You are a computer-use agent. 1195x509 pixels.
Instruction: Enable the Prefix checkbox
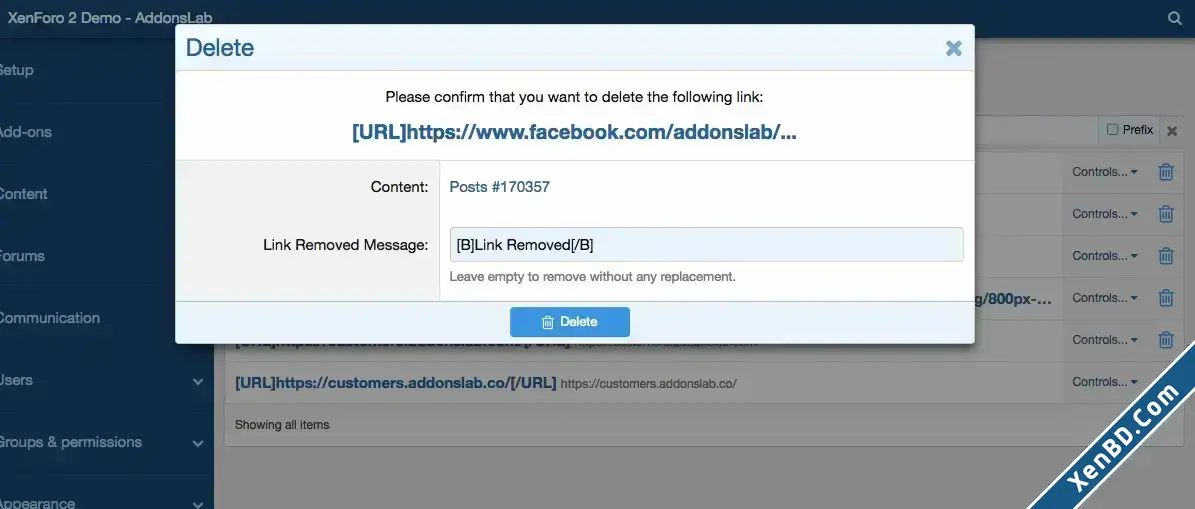coord(1112,130)
